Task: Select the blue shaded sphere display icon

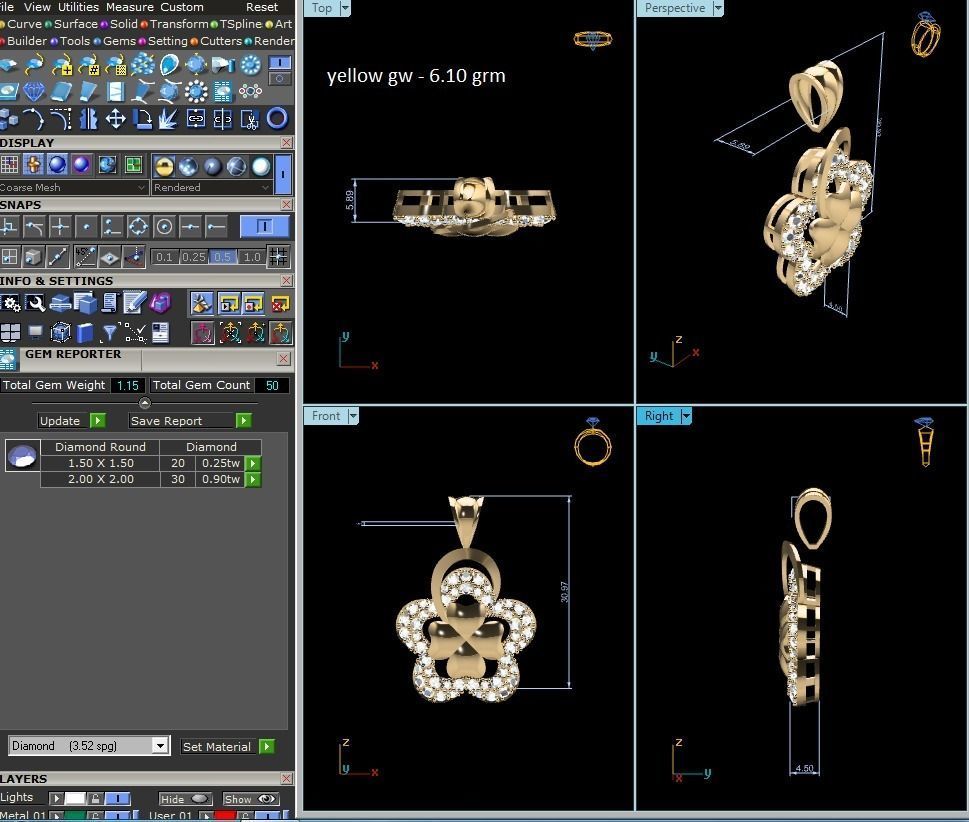Action: [x=57, y=164]
